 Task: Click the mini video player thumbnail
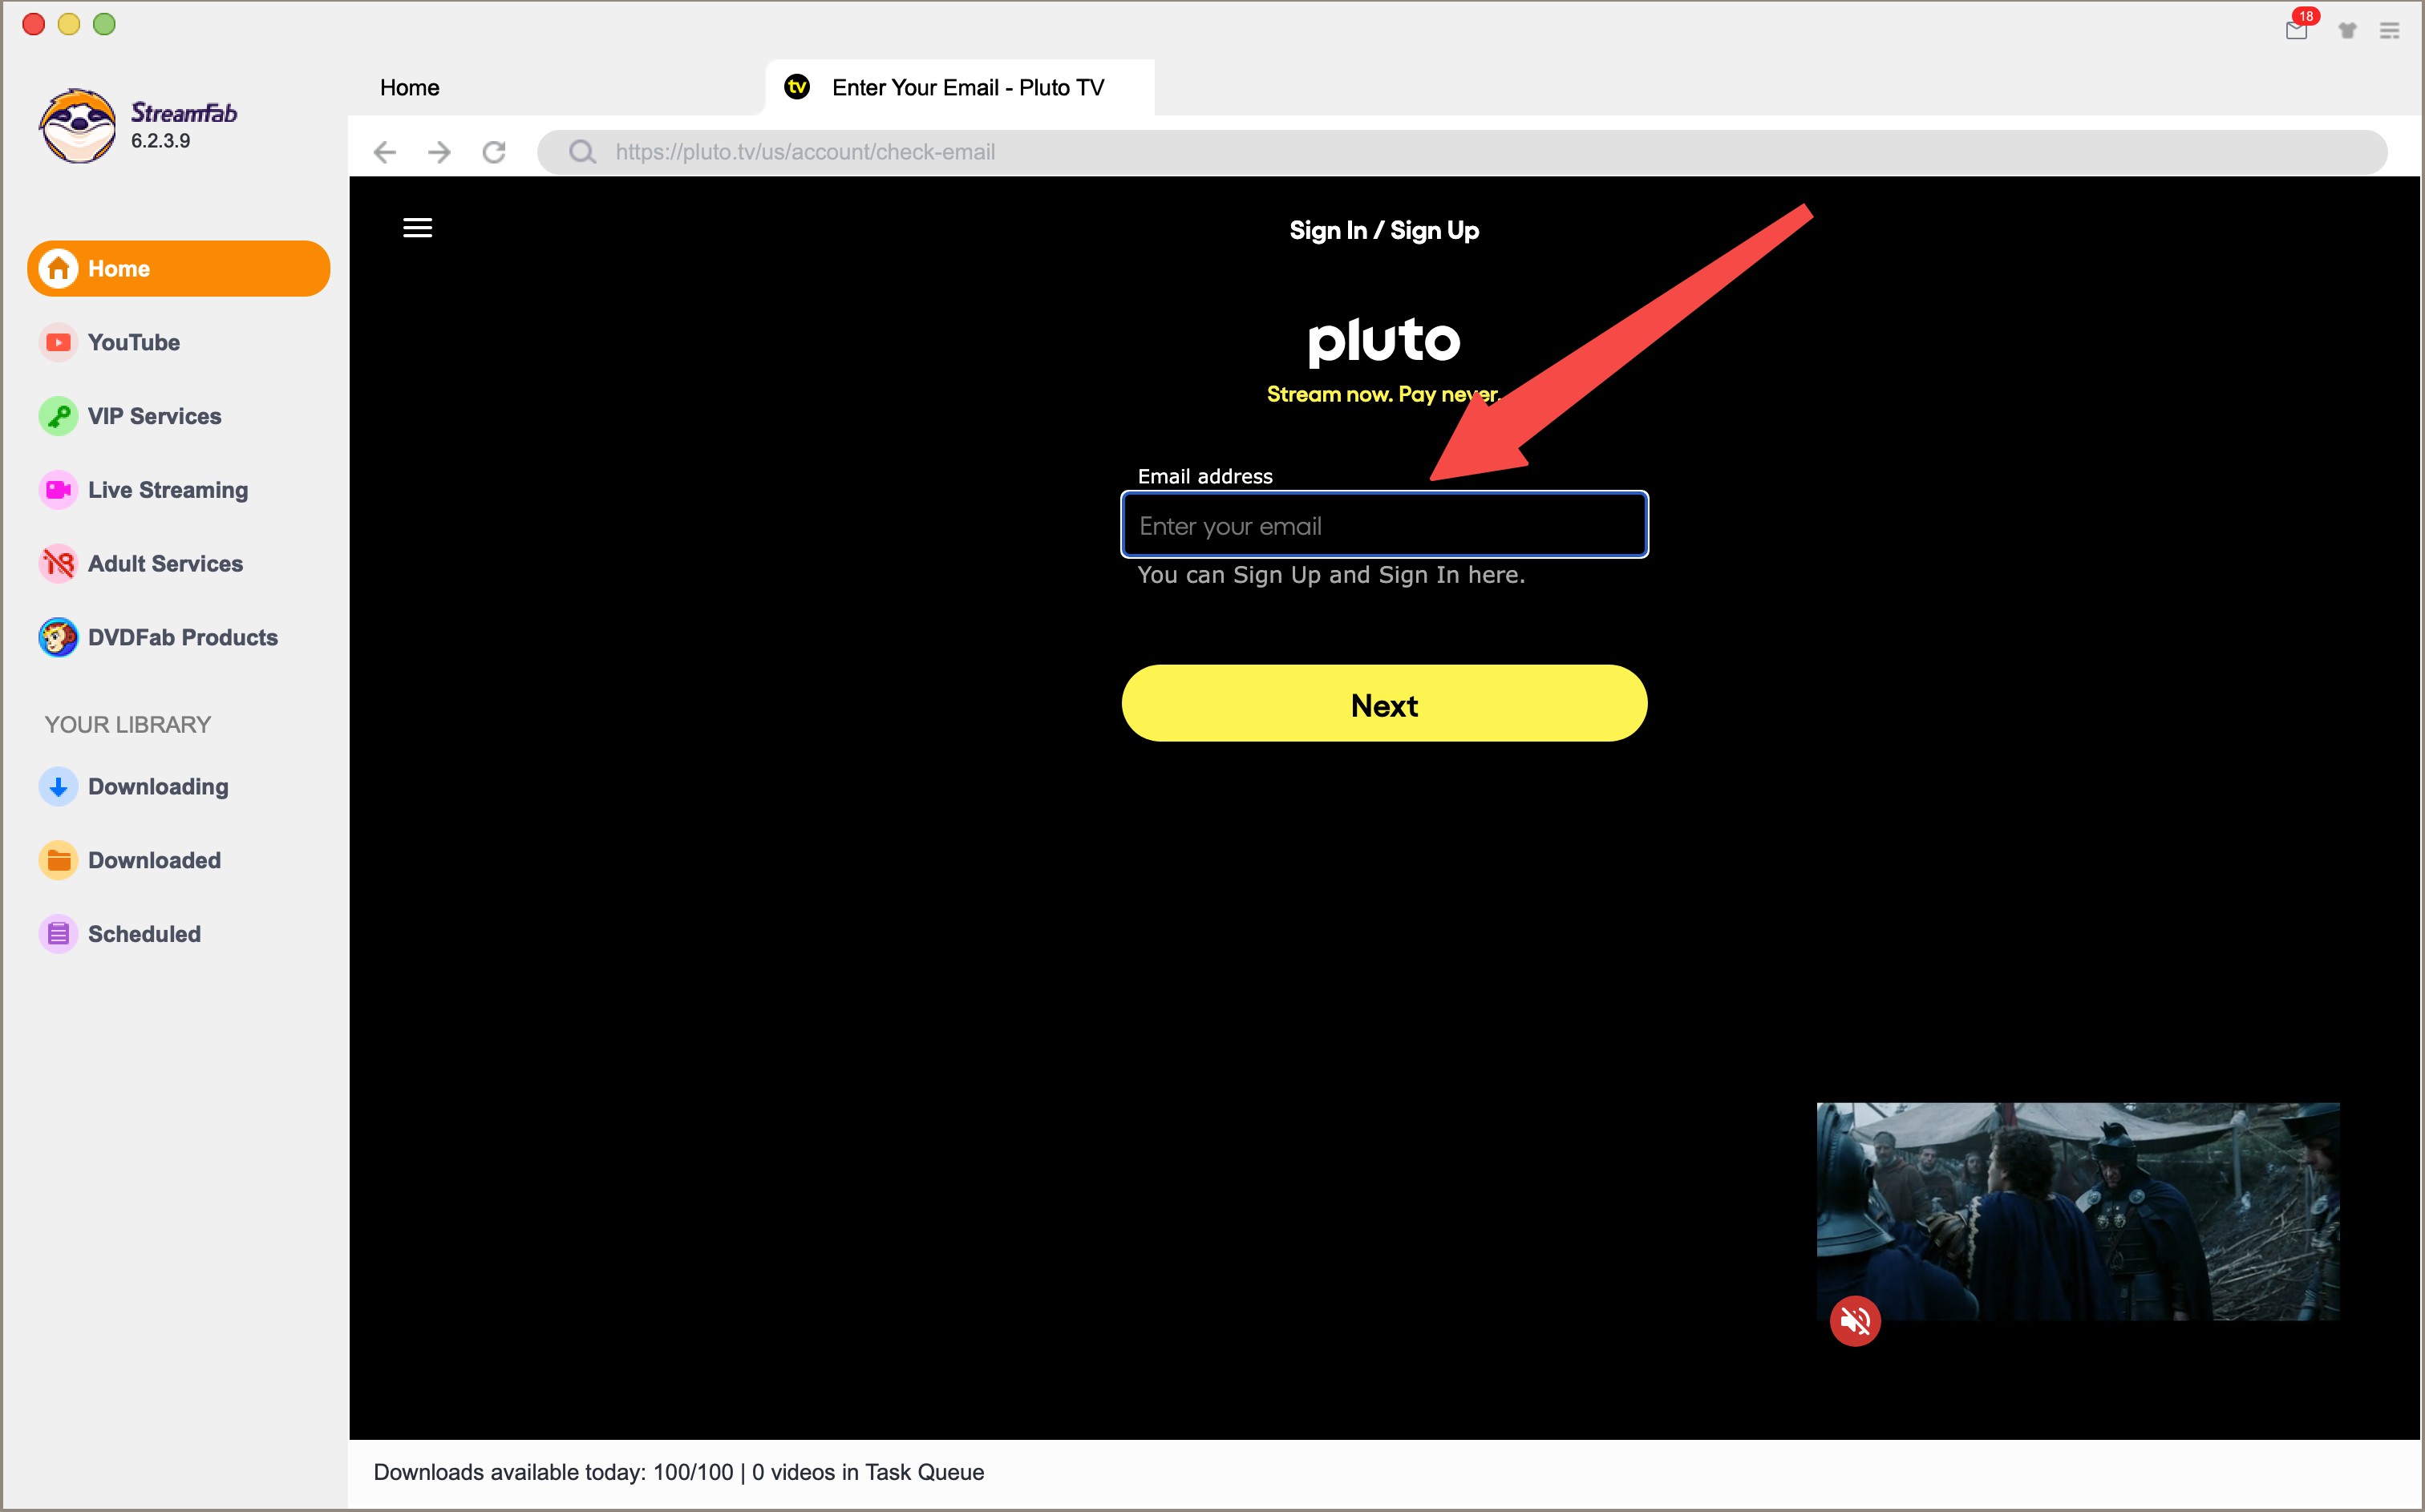coord(2078,1211)
